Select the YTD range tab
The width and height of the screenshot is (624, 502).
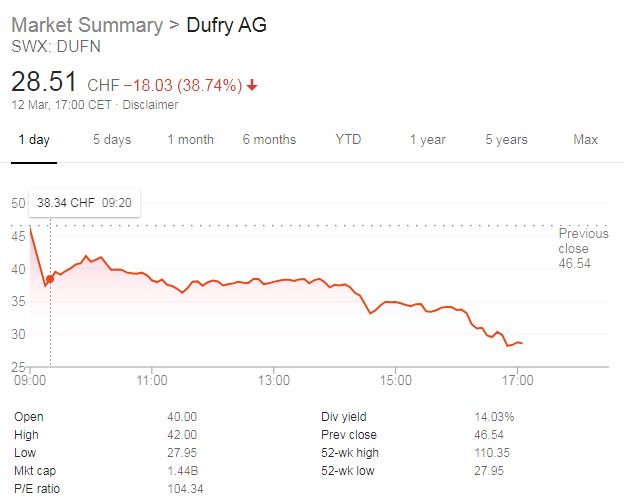348,140
